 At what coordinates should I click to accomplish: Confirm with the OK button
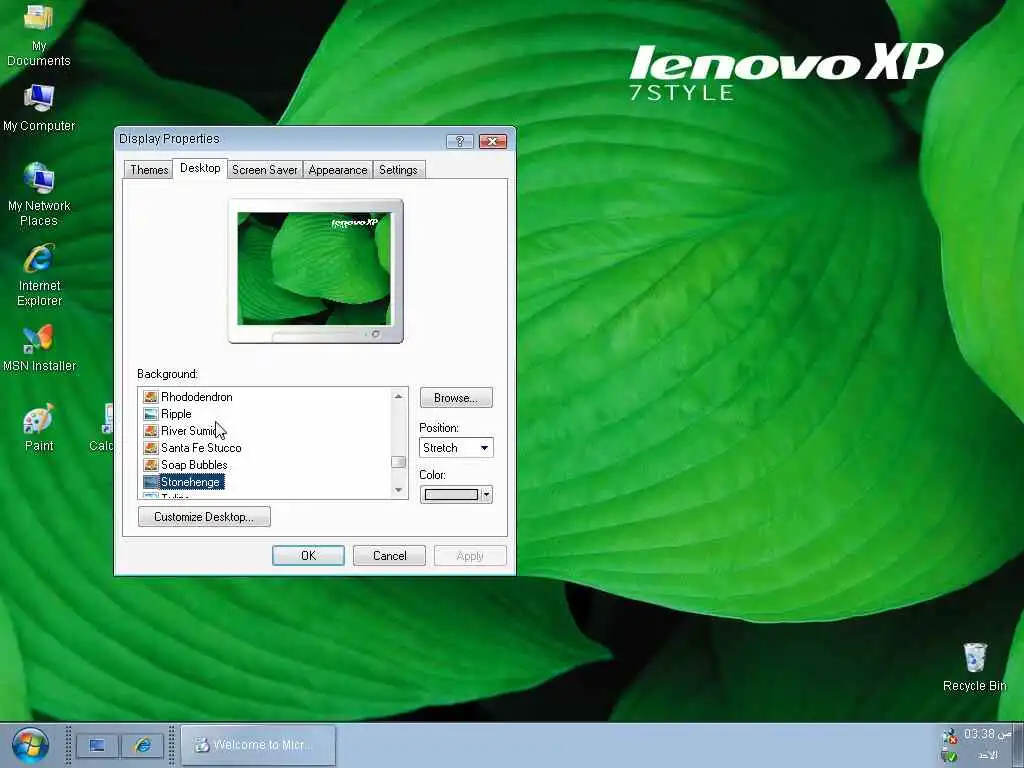pos(308,556)
